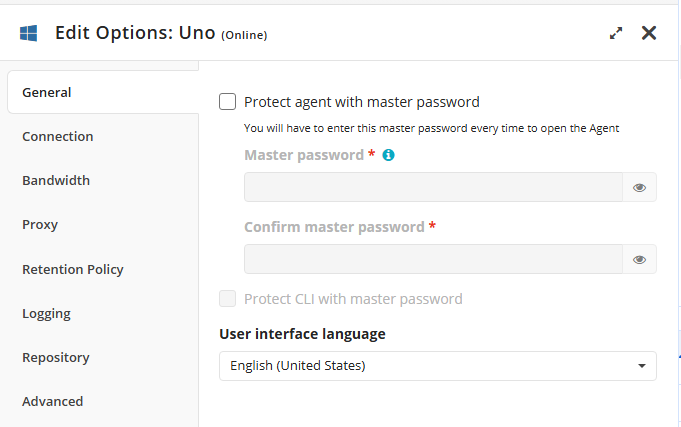Open User interface language dropdown
This screenshot has width=681, height=427.
[x=437, y=365]
